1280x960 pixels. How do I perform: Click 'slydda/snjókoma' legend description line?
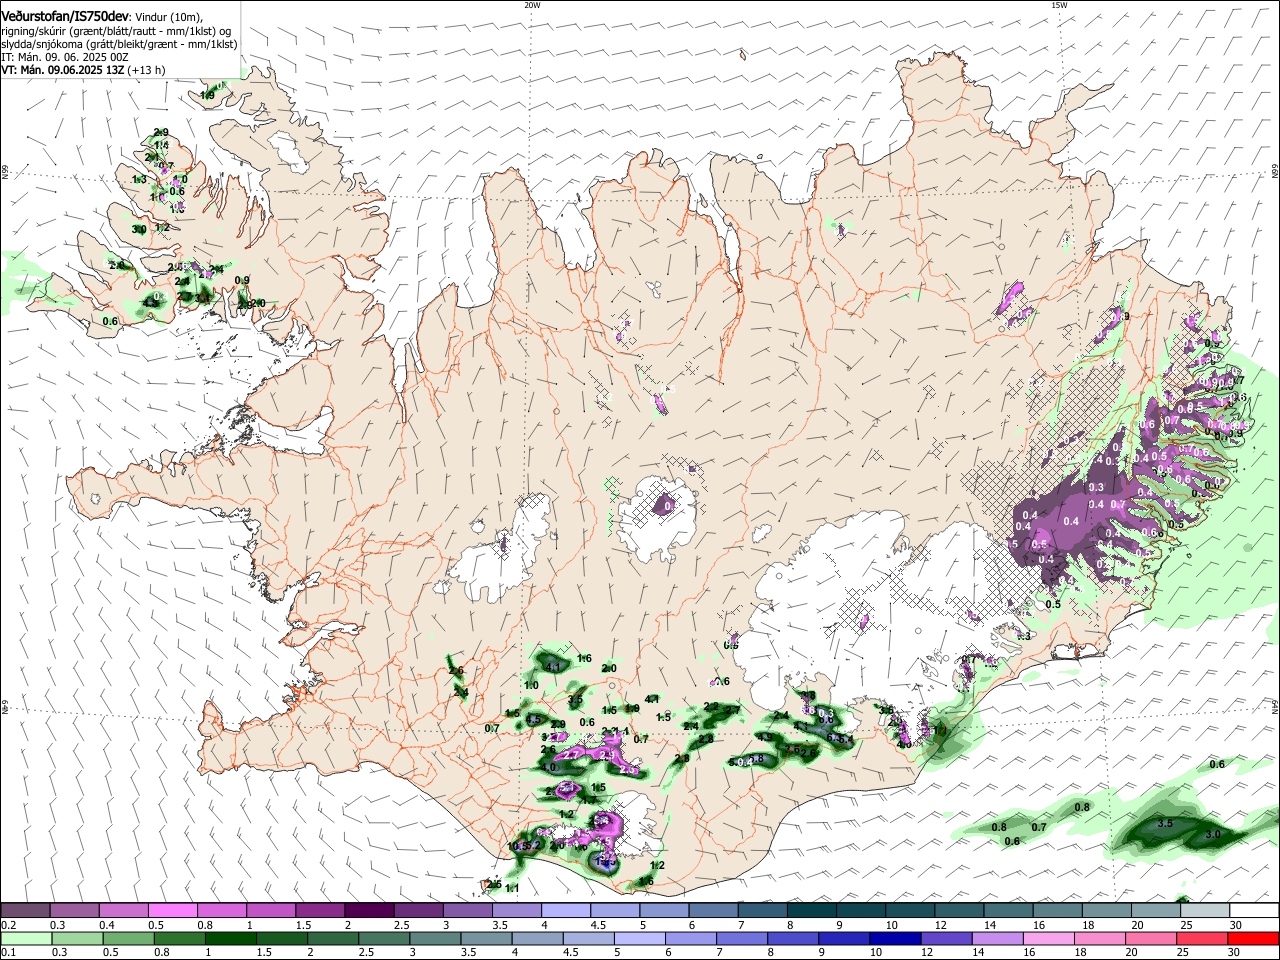click(119, 44)
